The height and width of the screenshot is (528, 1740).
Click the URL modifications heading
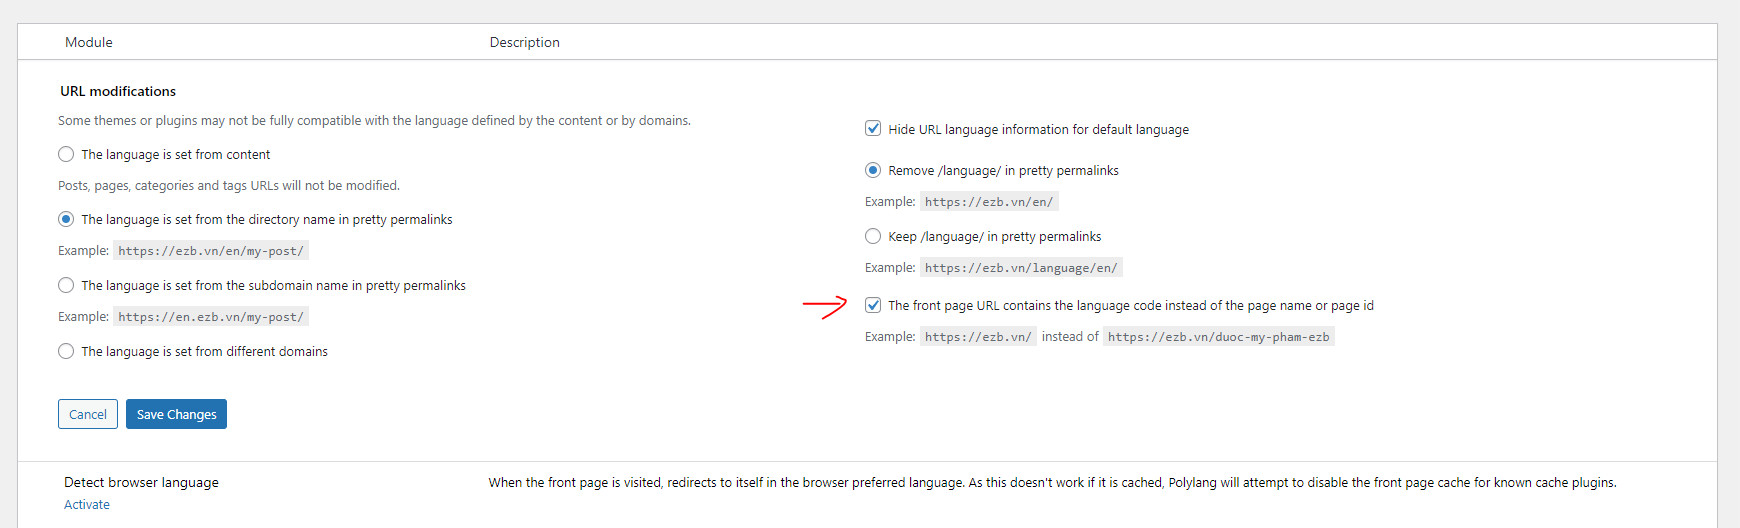click(118, 91)
